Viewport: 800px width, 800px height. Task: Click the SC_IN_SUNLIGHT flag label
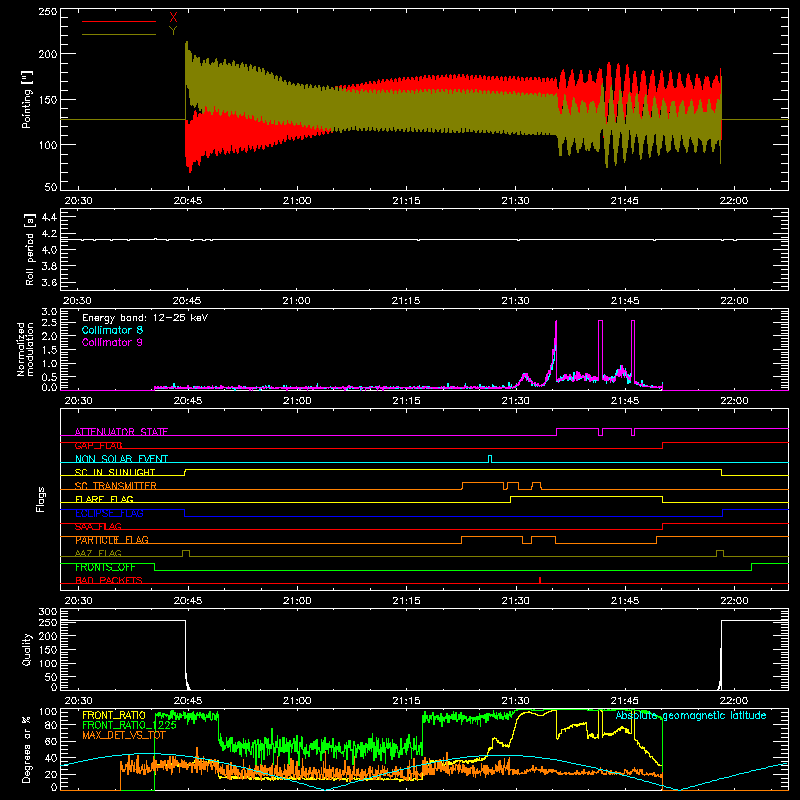115,472
